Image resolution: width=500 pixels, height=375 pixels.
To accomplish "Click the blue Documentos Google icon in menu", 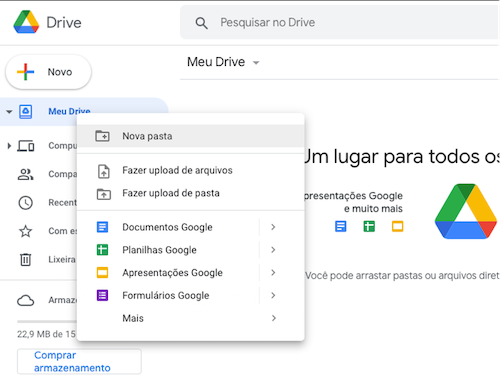I will (102, 227).
